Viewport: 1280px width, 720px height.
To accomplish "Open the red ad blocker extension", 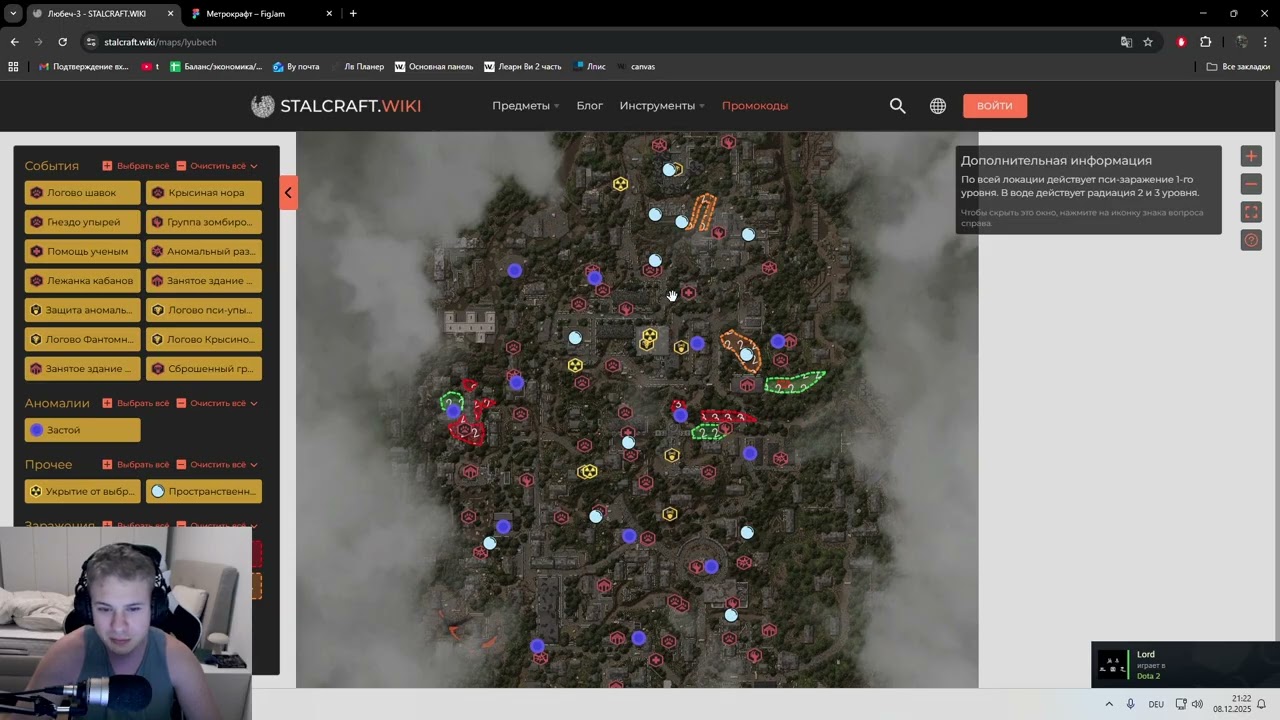I will pos(1181,42).
